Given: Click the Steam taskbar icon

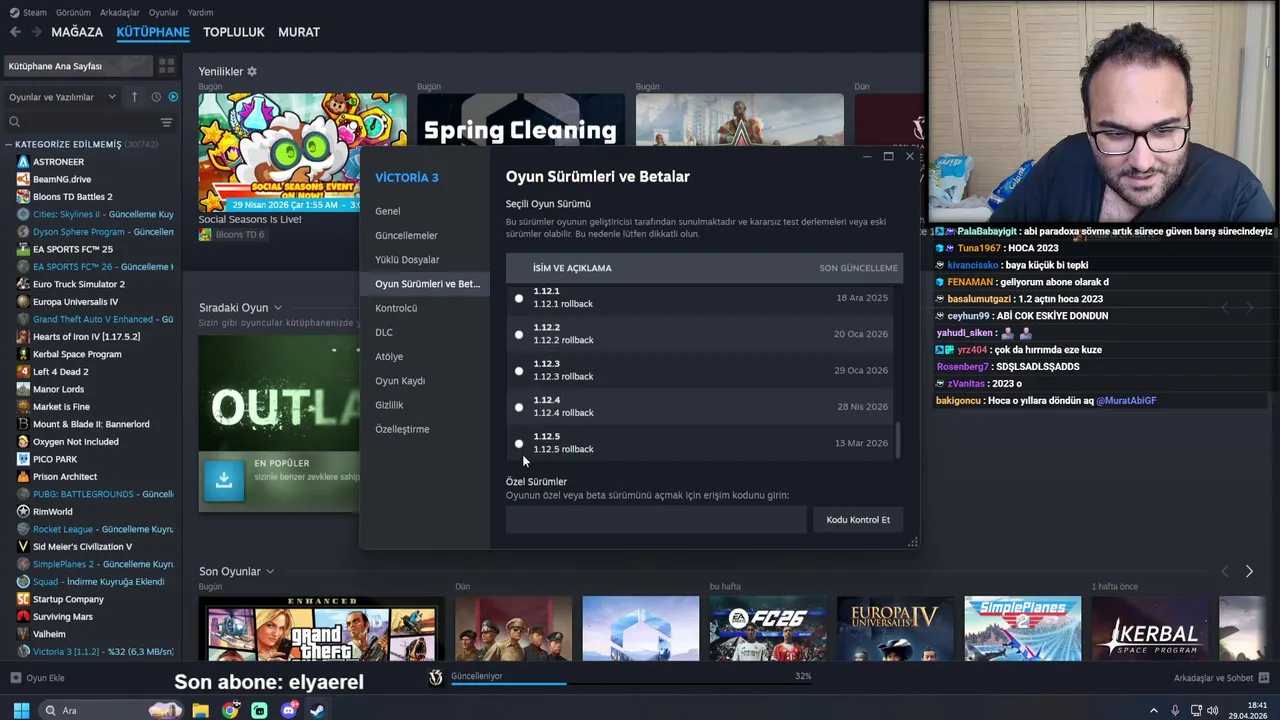Looking at the screenshot, I should (317, 710).
